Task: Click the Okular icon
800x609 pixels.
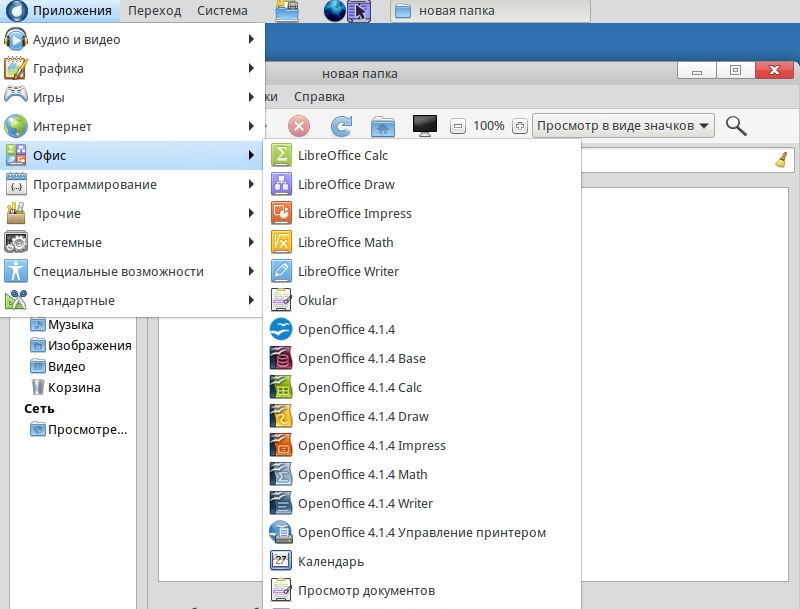Action: coord(281,300)
